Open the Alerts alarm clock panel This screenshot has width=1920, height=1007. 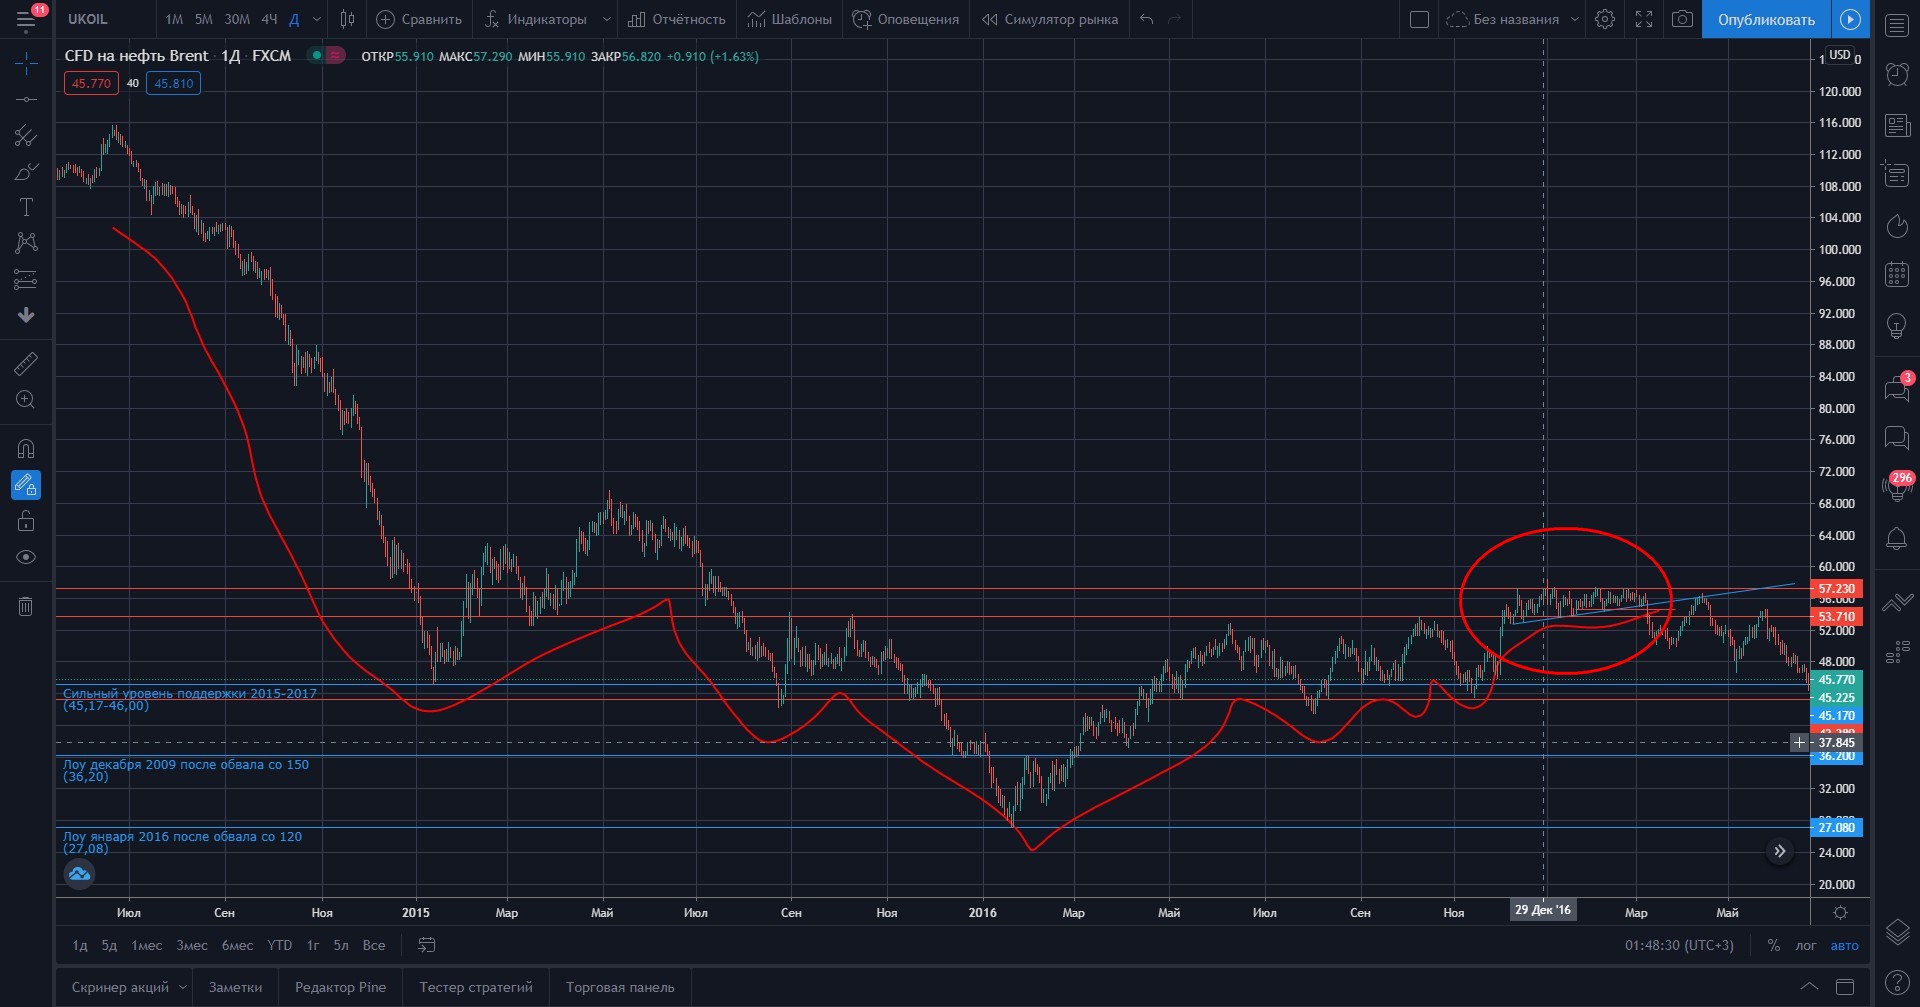(1896, 74)
